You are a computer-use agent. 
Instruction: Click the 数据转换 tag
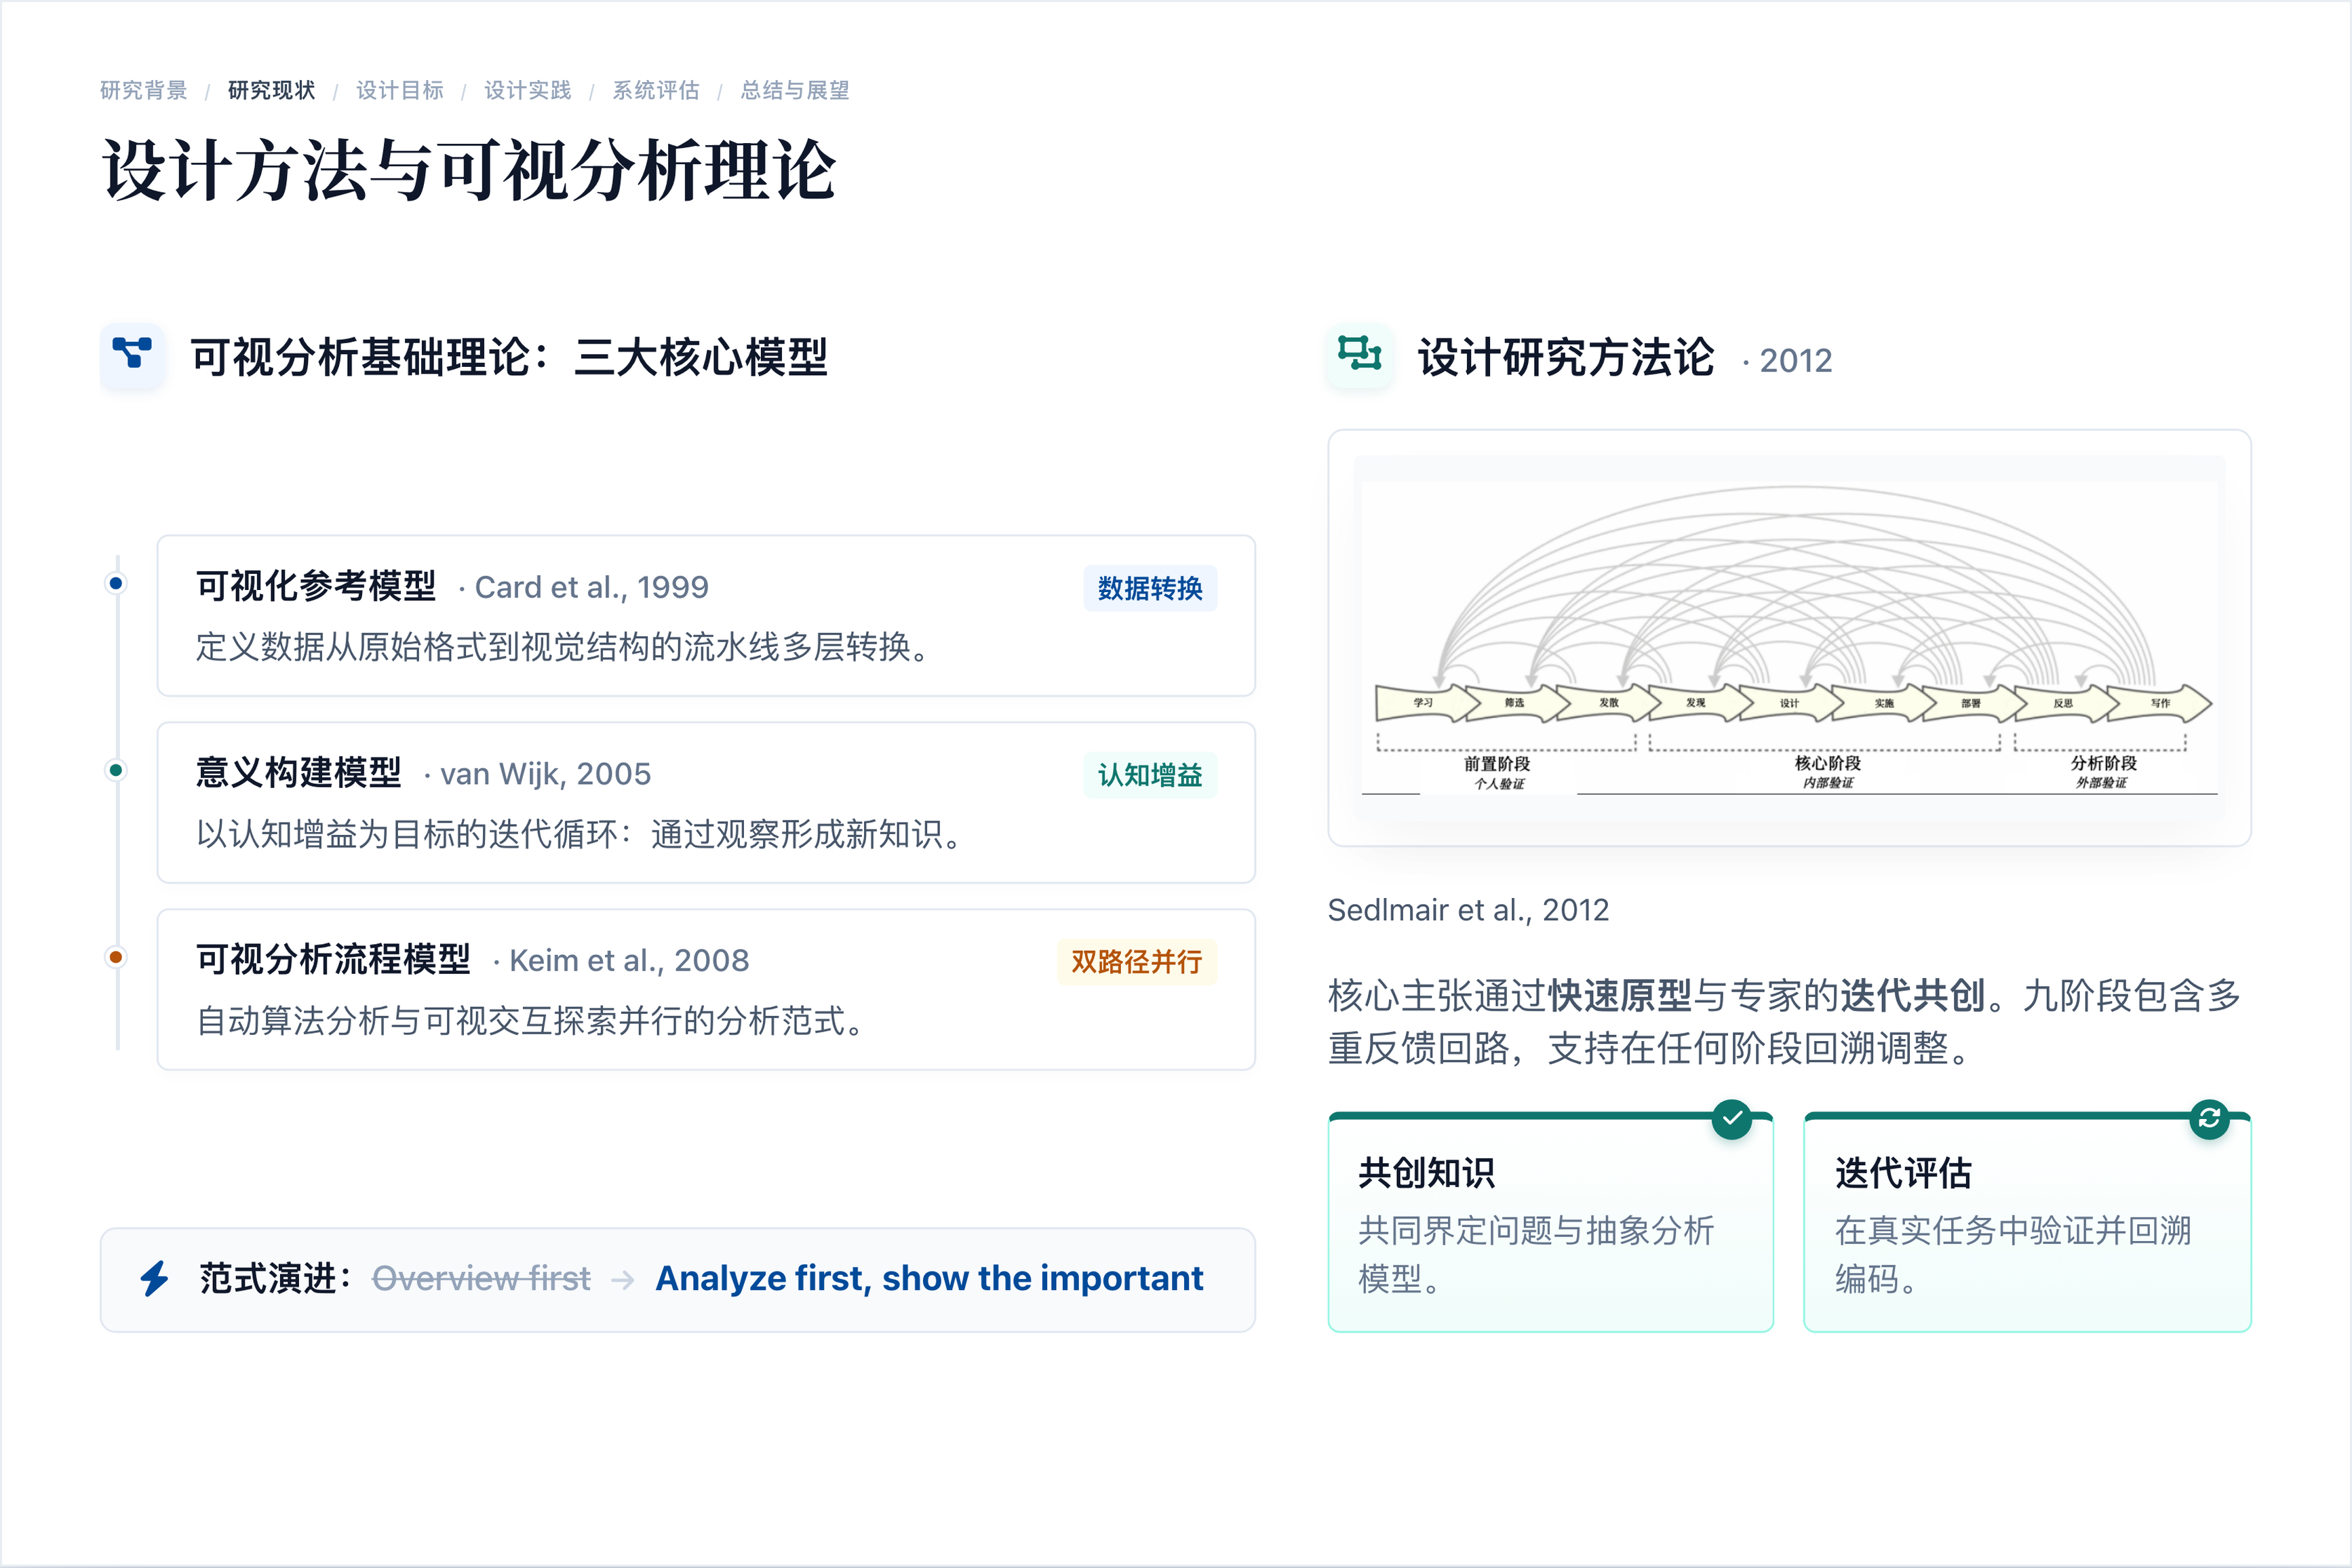pos(1150,588)
